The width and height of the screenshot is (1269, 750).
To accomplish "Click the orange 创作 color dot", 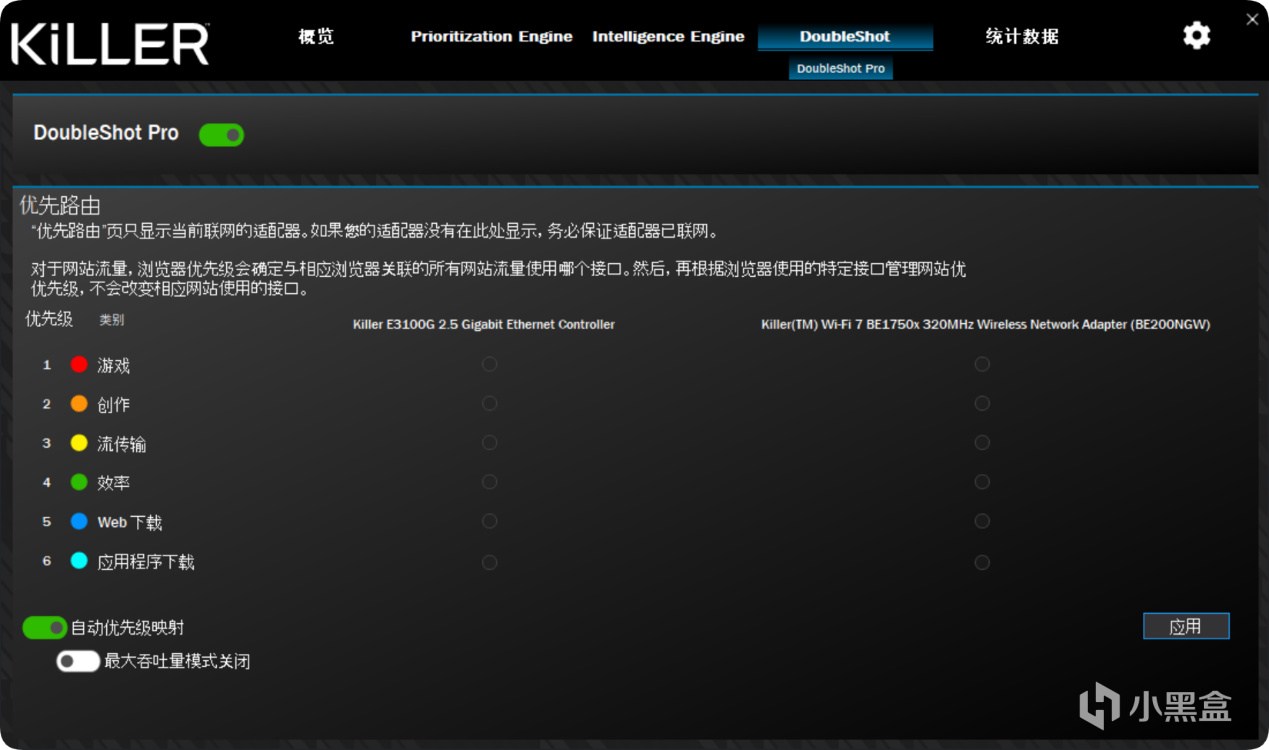I will coord(79,404).
